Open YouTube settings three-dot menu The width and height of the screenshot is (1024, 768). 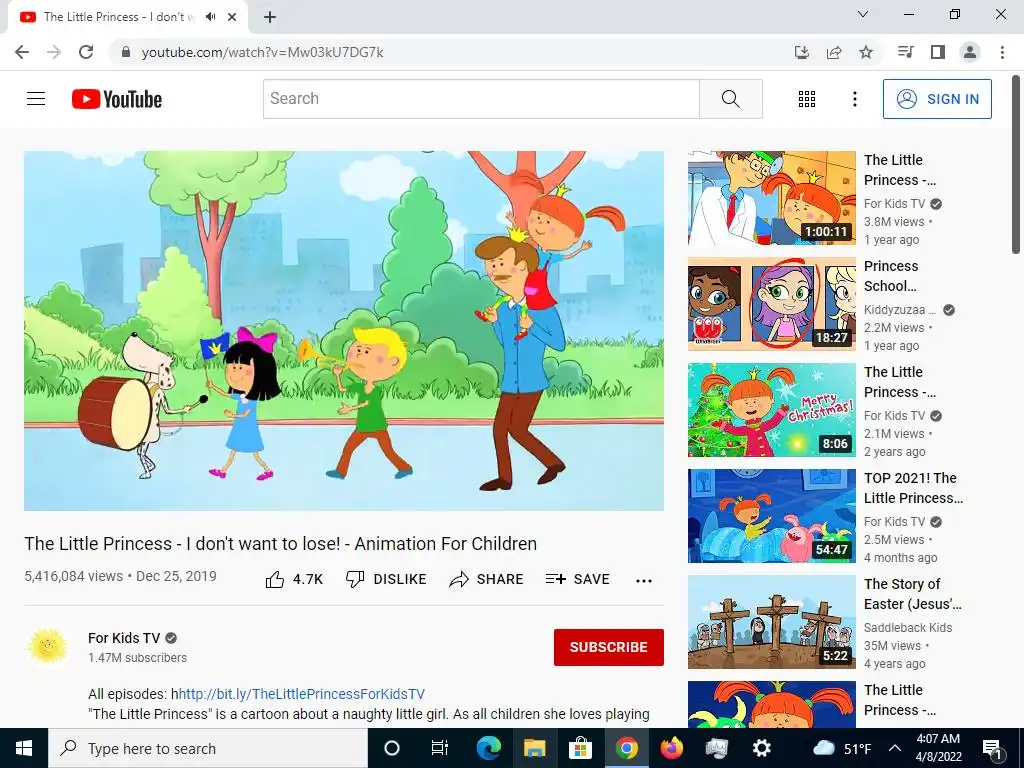pos(854,99)
